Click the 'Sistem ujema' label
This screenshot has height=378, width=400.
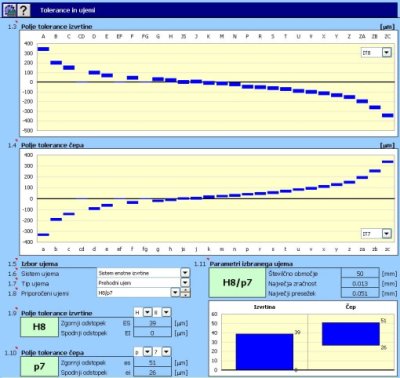click(x=40, y=274)
